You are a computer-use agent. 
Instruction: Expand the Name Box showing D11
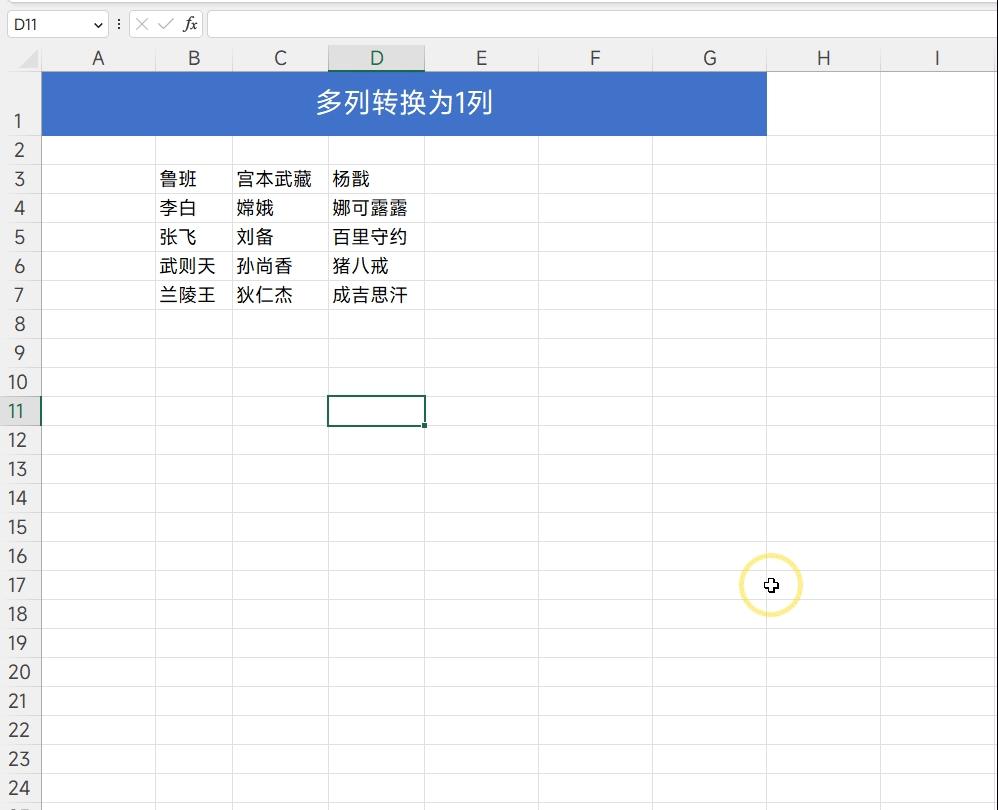(x=45, y=24)
